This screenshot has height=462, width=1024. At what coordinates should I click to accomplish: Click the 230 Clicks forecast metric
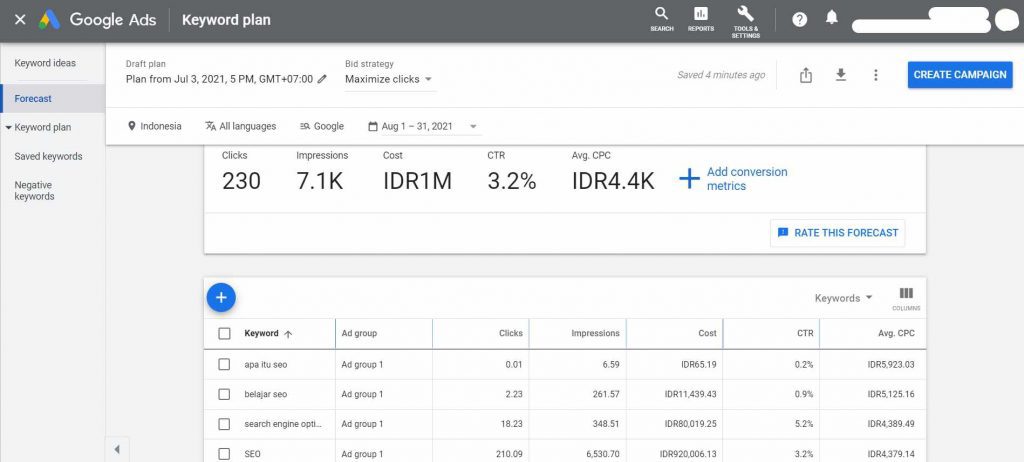tap(241, 181)
